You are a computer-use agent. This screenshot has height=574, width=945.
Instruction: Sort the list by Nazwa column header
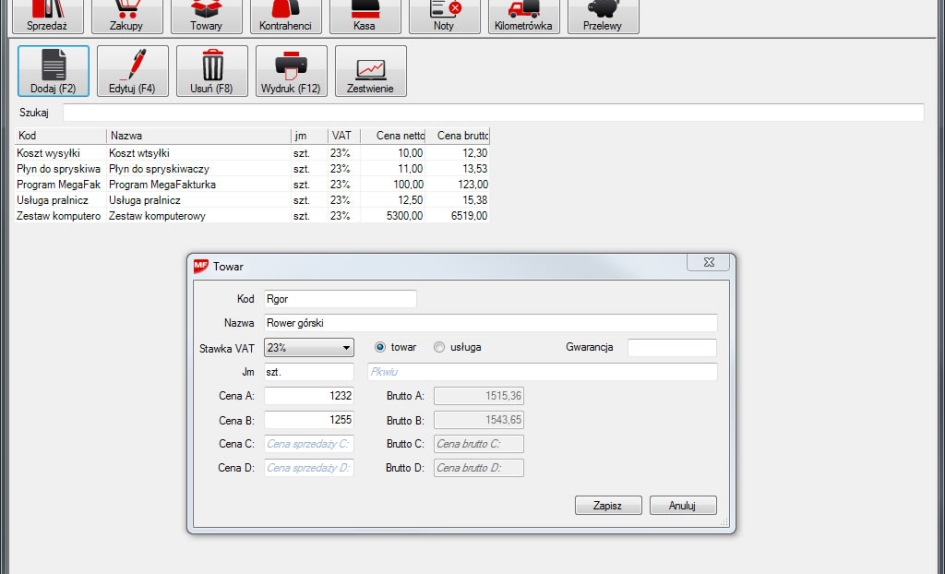[197, 135]
